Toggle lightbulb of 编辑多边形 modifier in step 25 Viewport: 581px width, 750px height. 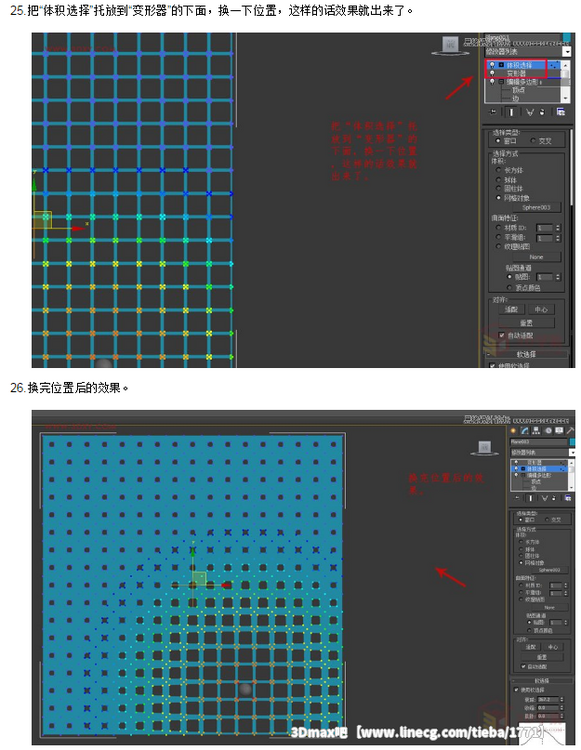tap(492, 82)
